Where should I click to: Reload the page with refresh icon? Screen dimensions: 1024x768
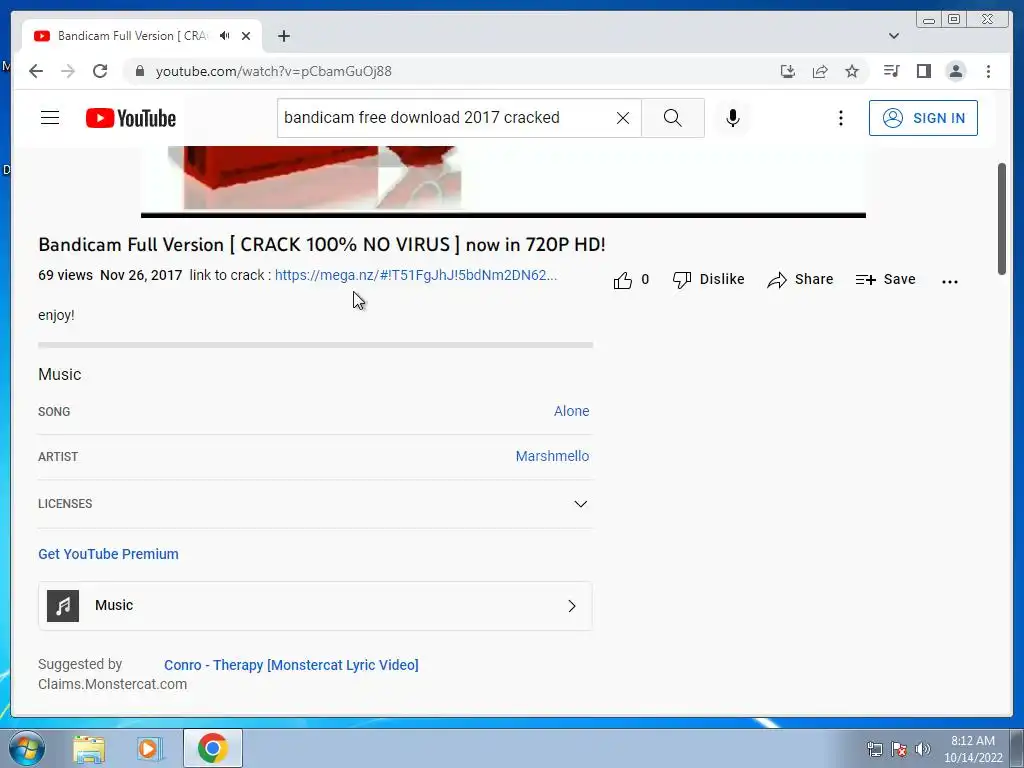(100, 71)
